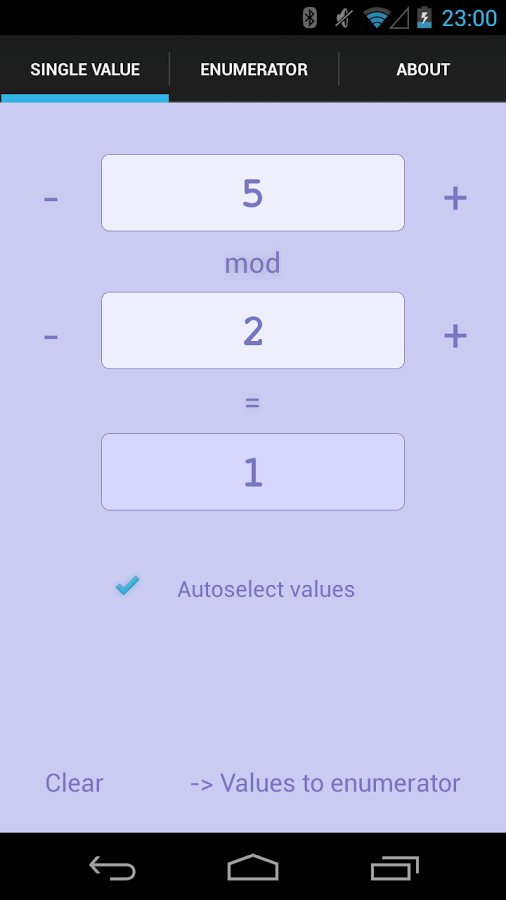This screenshot has height=900, width=506.
Task: Open the About tab
Action: click(x=423, y=69)
